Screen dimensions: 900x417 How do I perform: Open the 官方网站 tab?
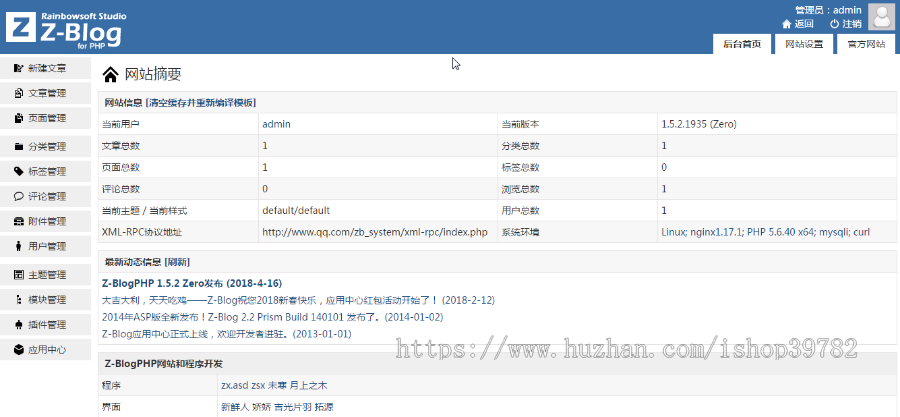866,45
